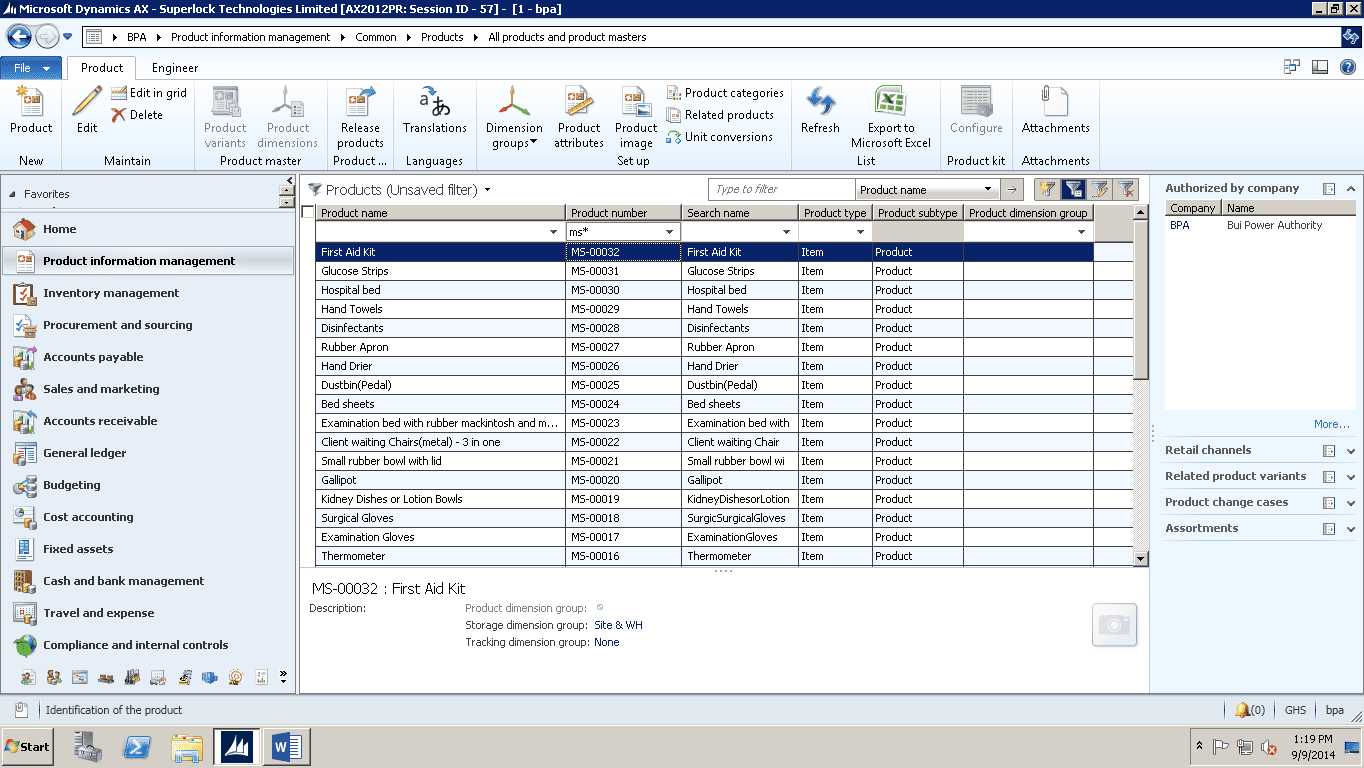
Task: Open the Product name filter field dropdown
Action: [988, 189]
